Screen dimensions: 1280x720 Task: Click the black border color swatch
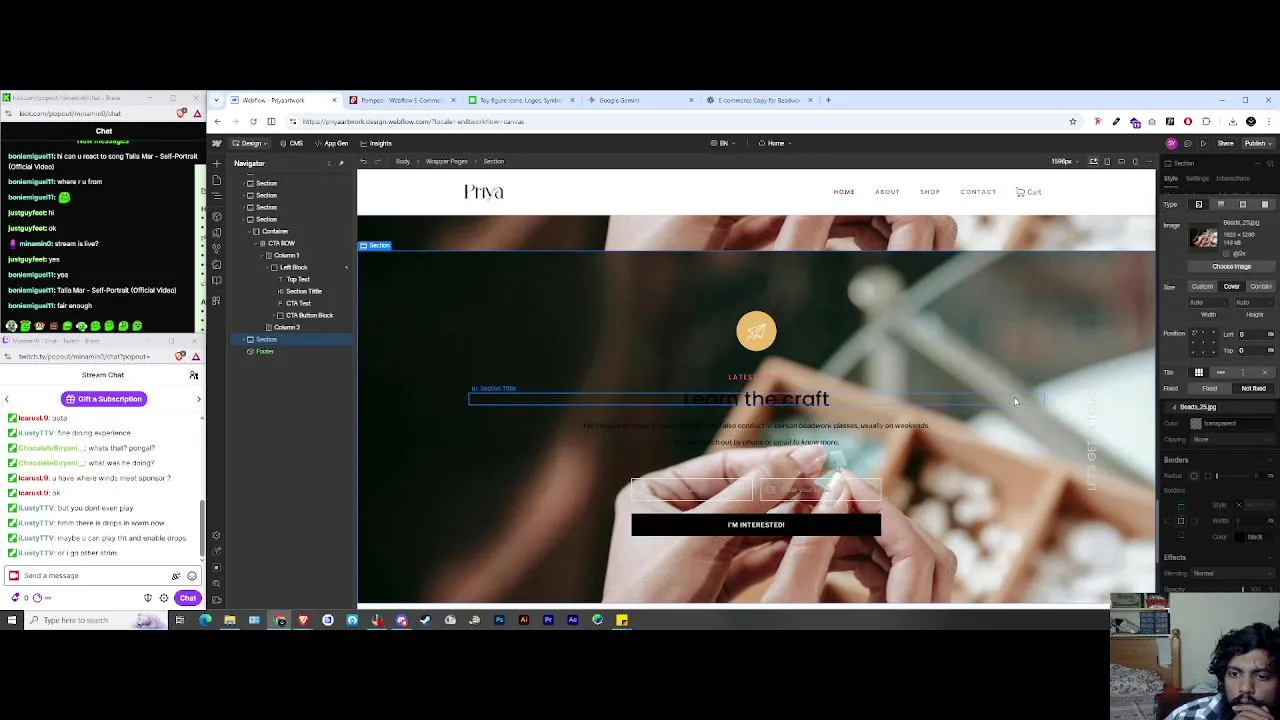pyautogui.click(x=1240, y=537)
